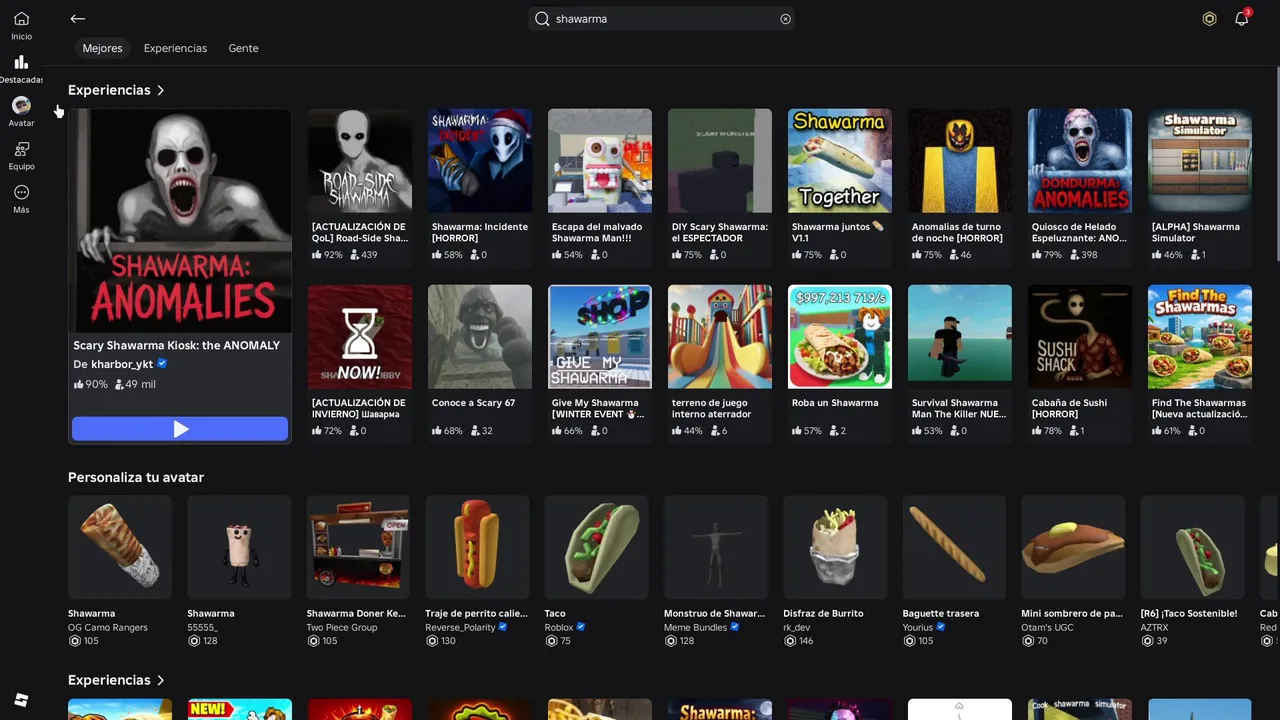Open the hourglass NOW! experience thumbnail
This screenshot has width=1280, height=720.
click(x=360, y=337)
